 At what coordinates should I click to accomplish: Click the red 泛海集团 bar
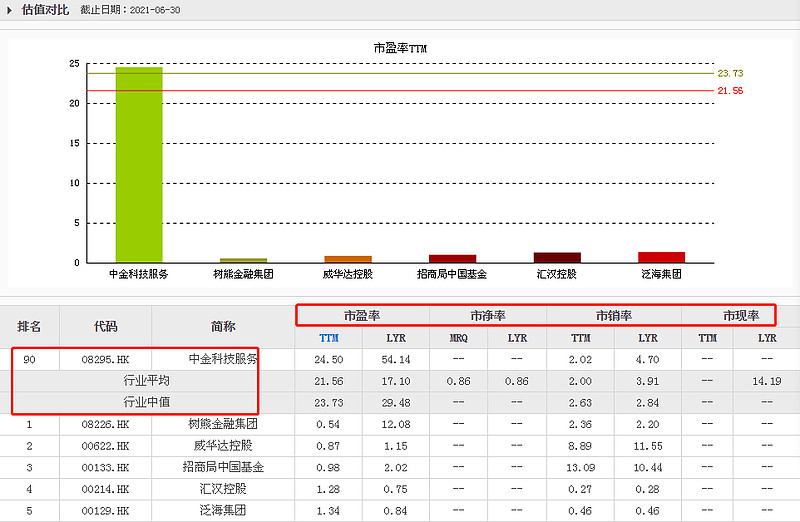click(662, 257)
